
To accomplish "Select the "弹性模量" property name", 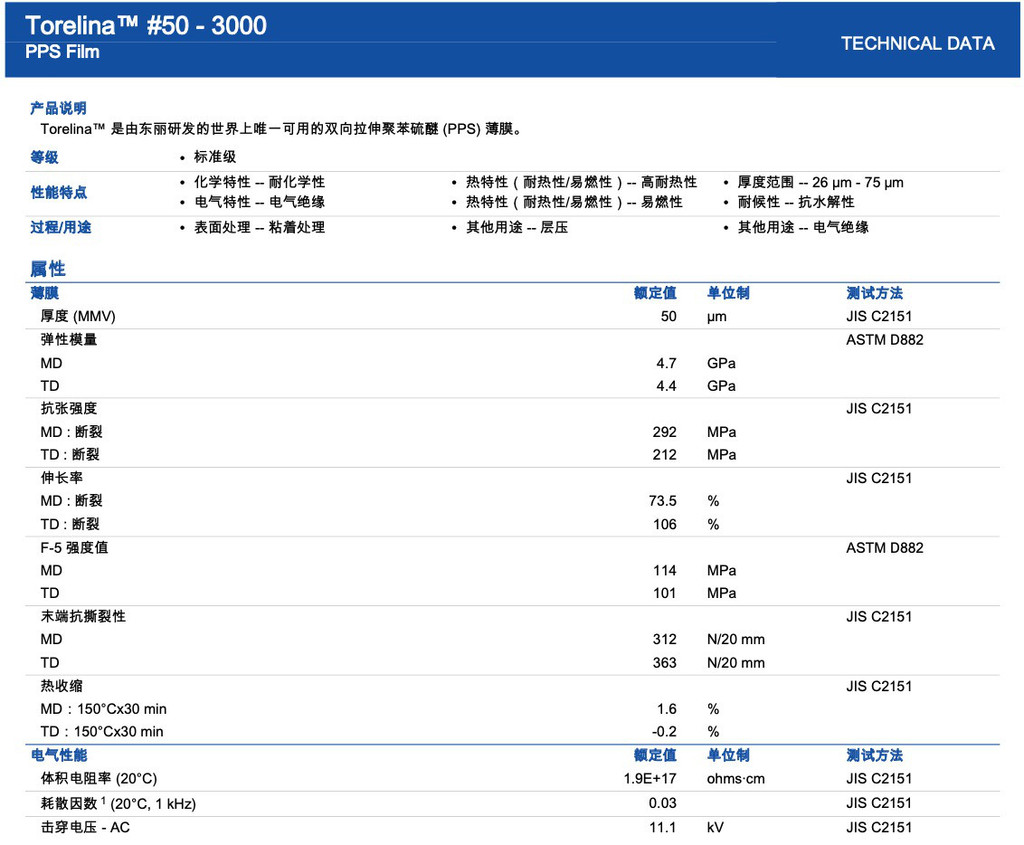I will (69, 340).
